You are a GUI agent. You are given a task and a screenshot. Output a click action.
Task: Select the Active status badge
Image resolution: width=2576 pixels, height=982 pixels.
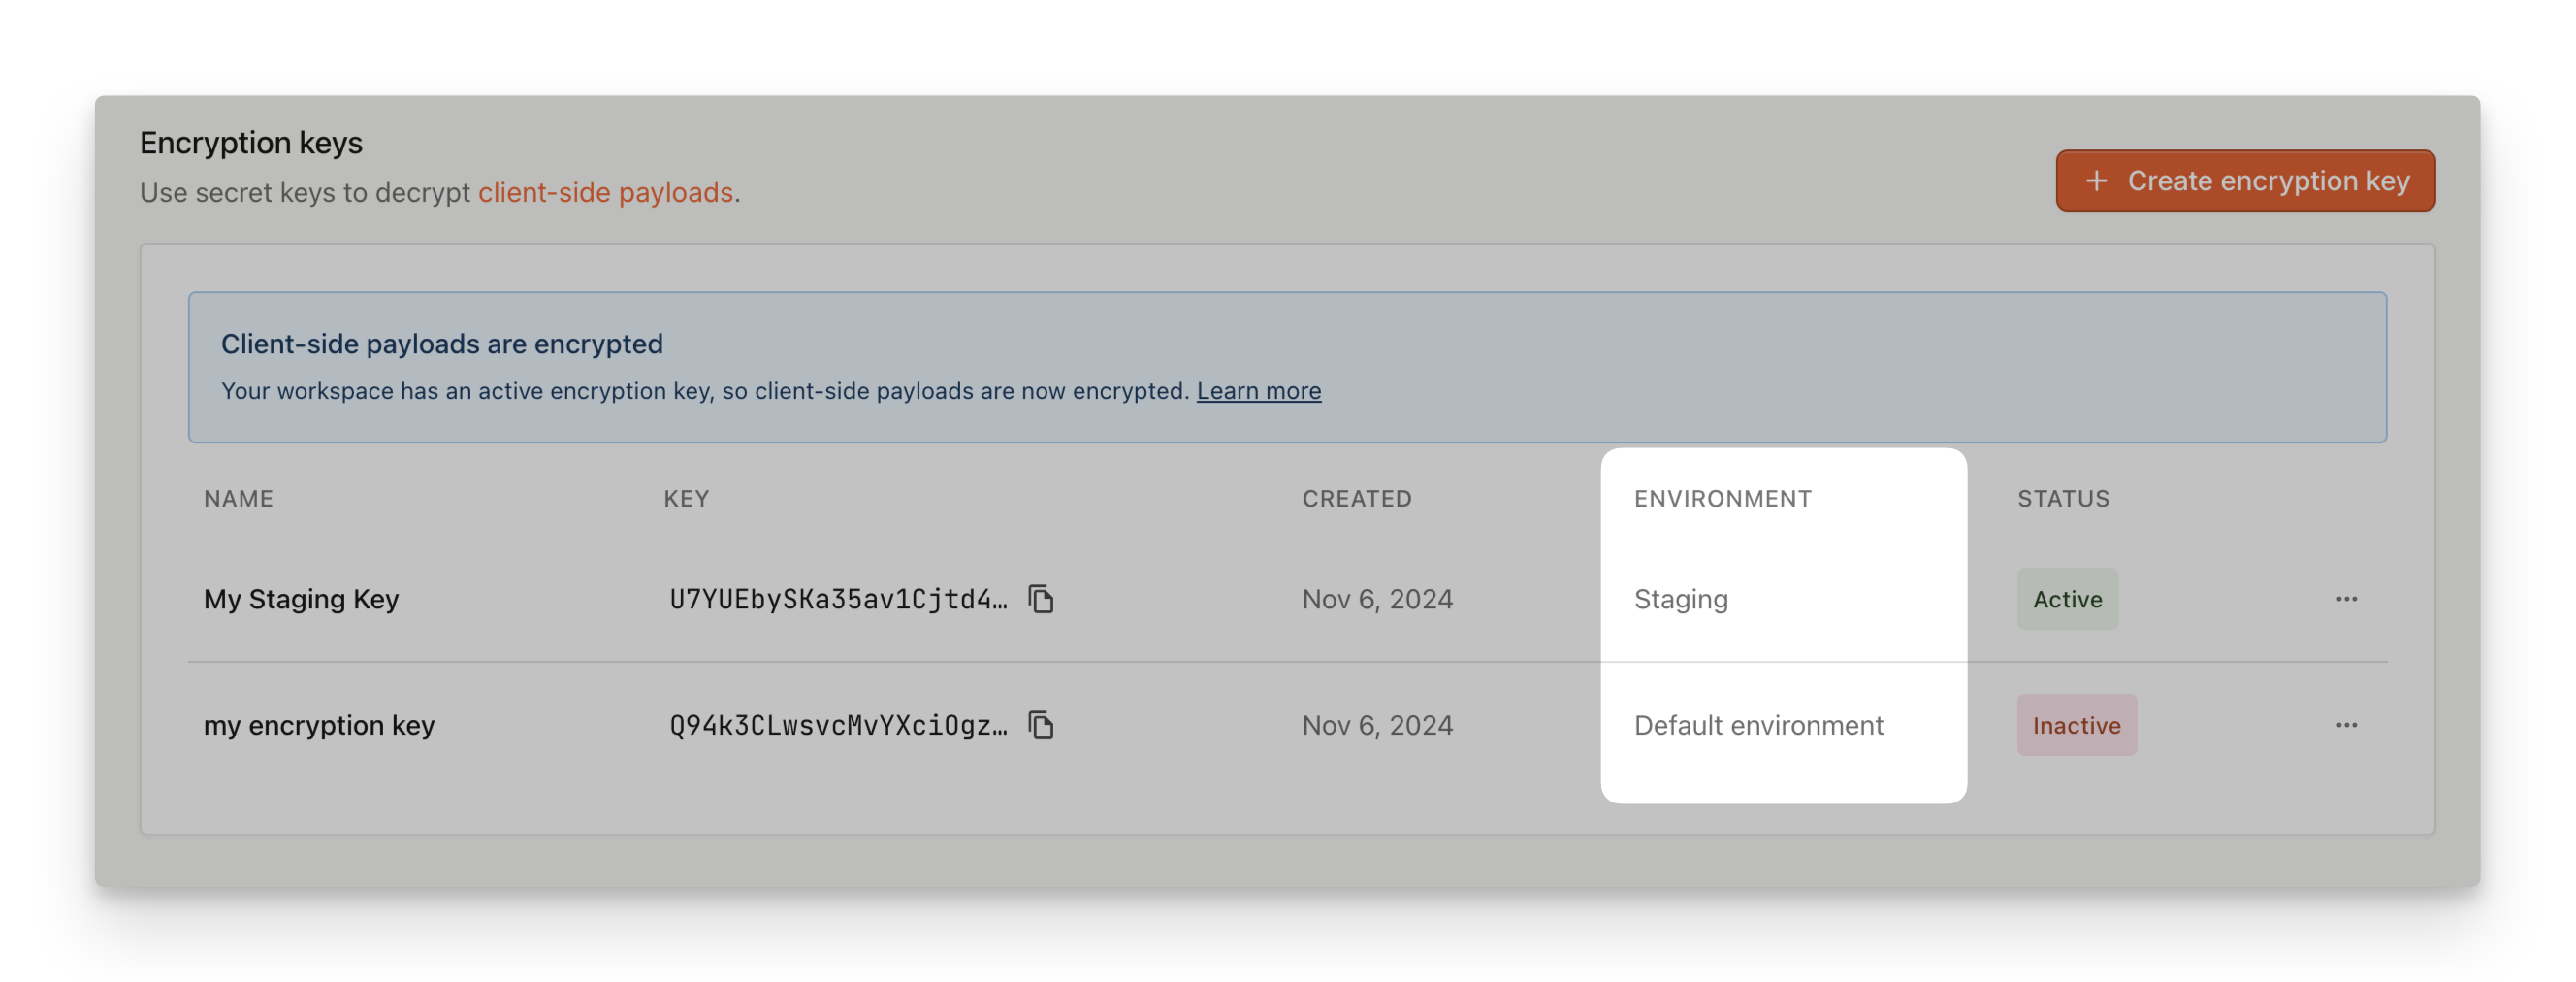[x=2067, y=599]
